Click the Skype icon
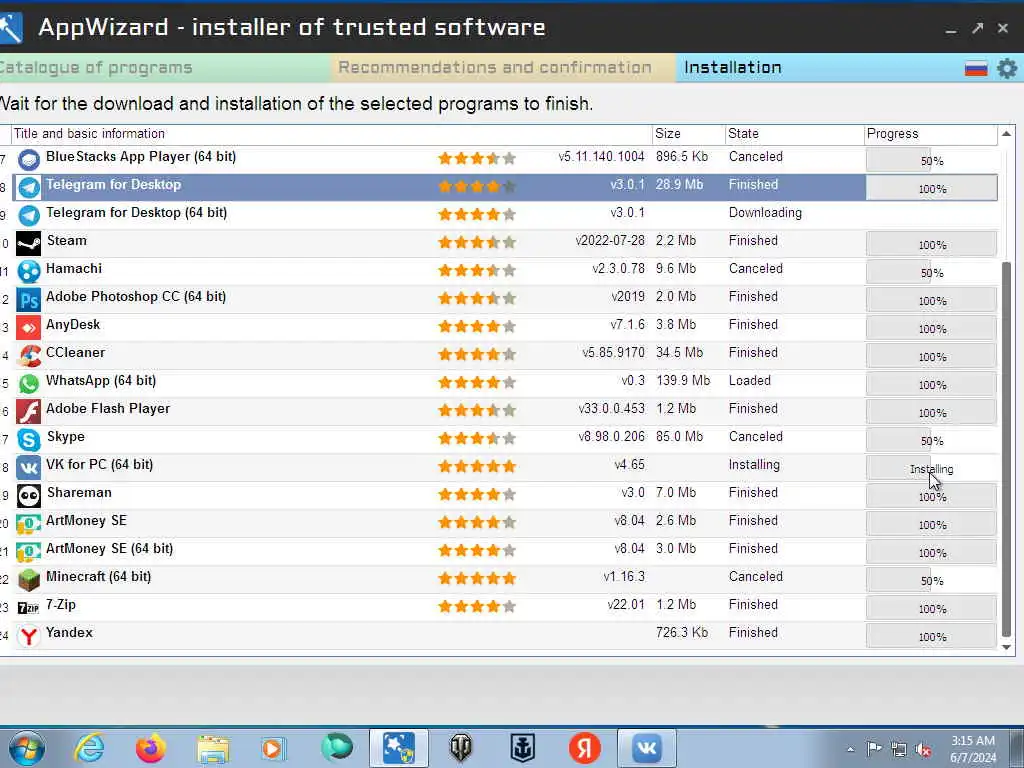 29,440
